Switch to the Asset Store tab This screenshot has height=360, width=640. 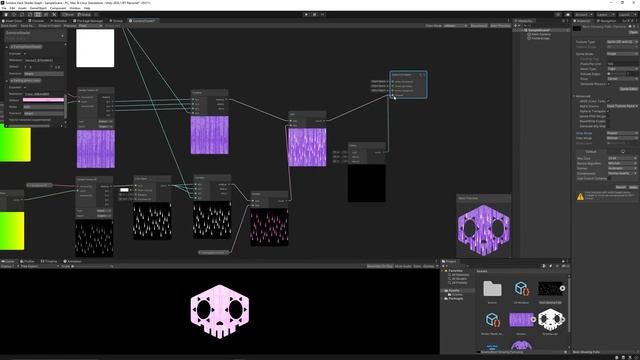click(x=12, y=20)
